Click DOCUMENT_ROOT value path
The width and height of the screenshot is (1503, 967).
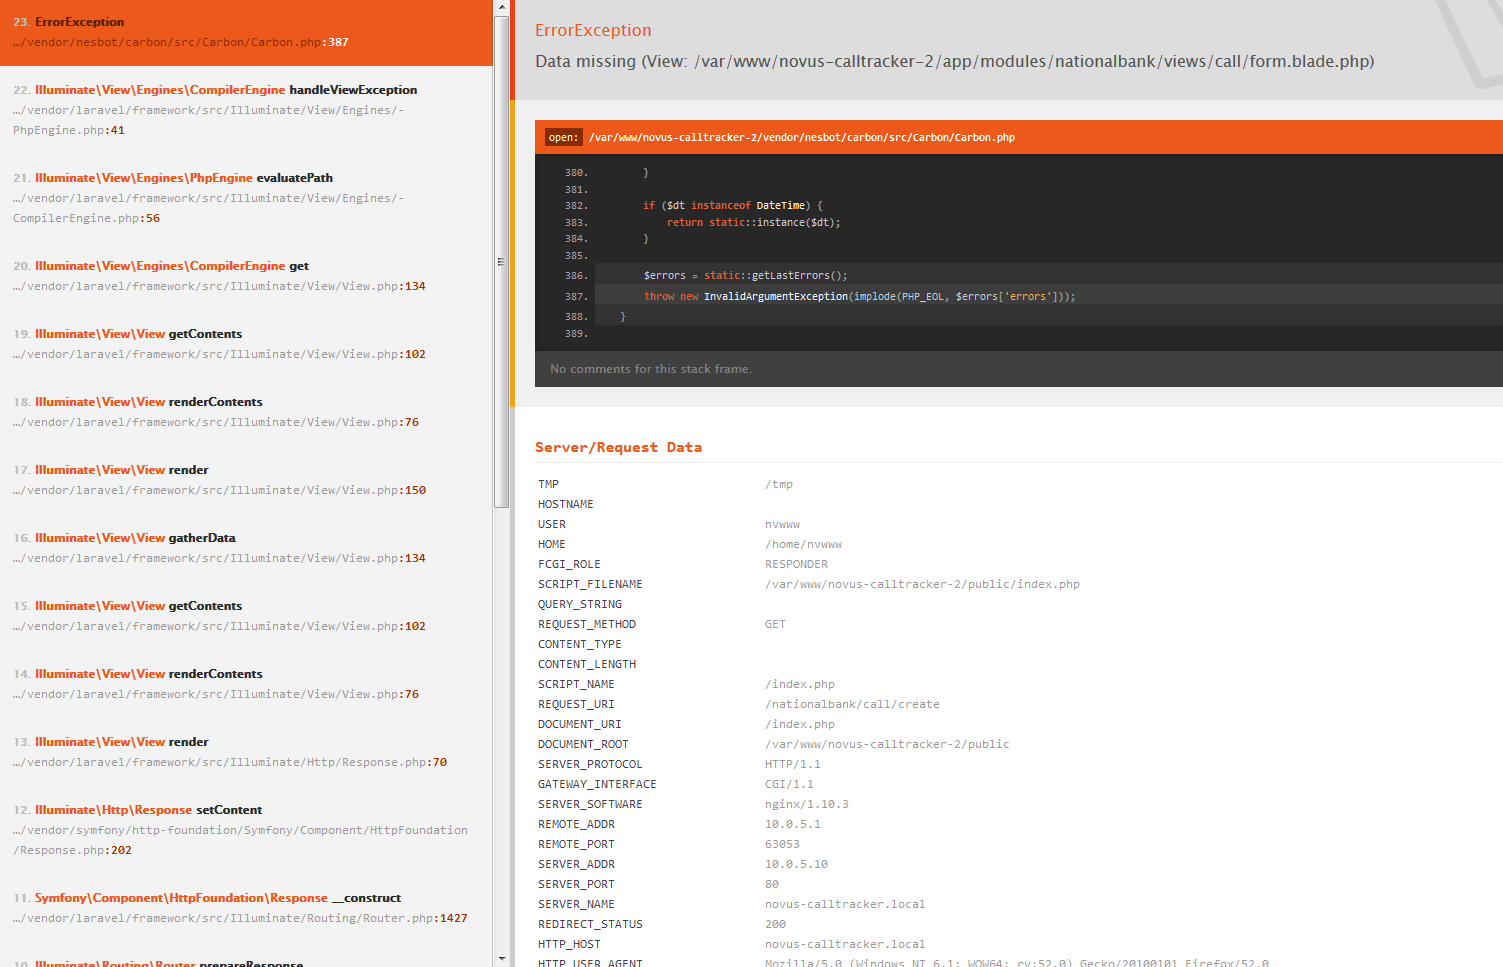coord(887,744)
